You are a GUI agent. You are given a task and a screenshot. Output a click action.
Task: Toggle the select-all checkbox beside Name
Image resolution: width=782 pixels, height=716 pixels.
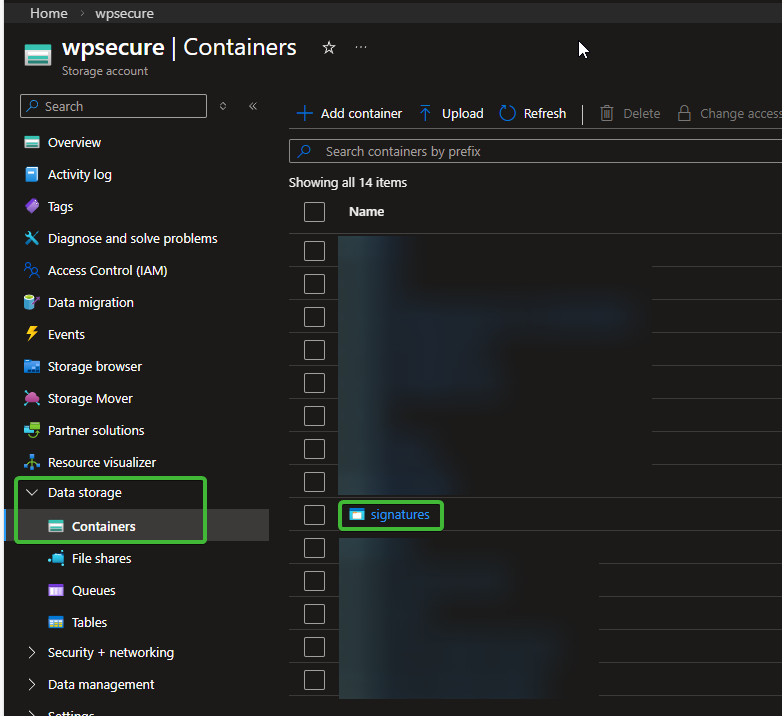315,212
